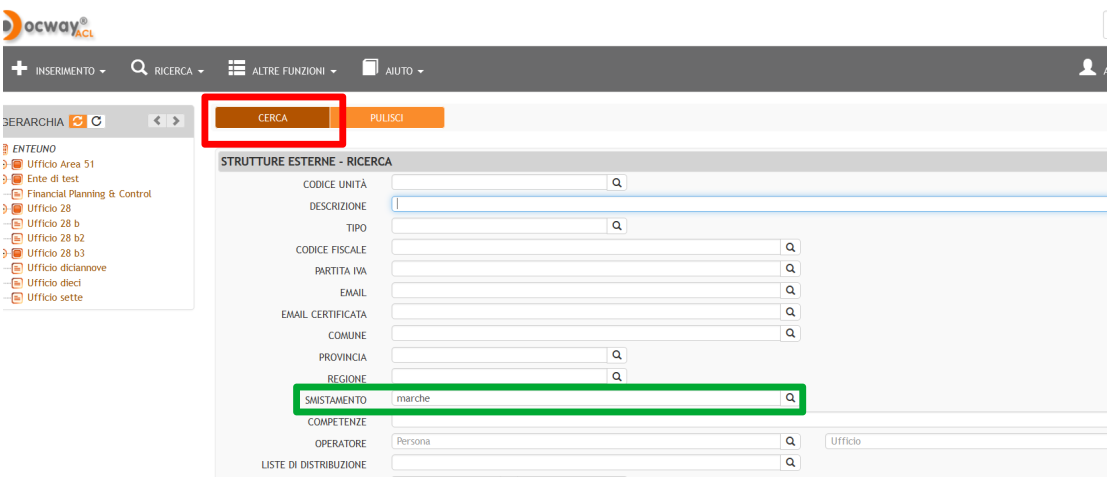Click the left arrow in the Gerarchia header
1107x477 pixels.
point(158,122)
